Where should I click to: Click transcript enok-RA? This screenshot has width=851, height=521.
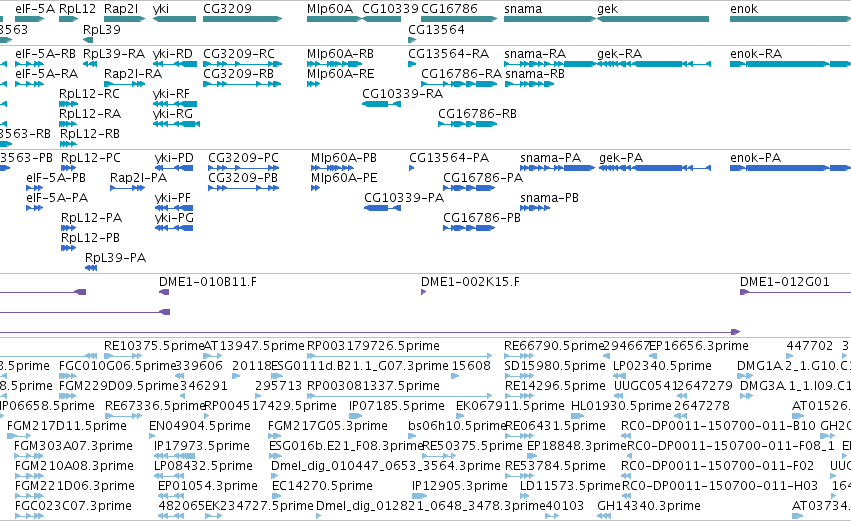(x=756, y=54)
